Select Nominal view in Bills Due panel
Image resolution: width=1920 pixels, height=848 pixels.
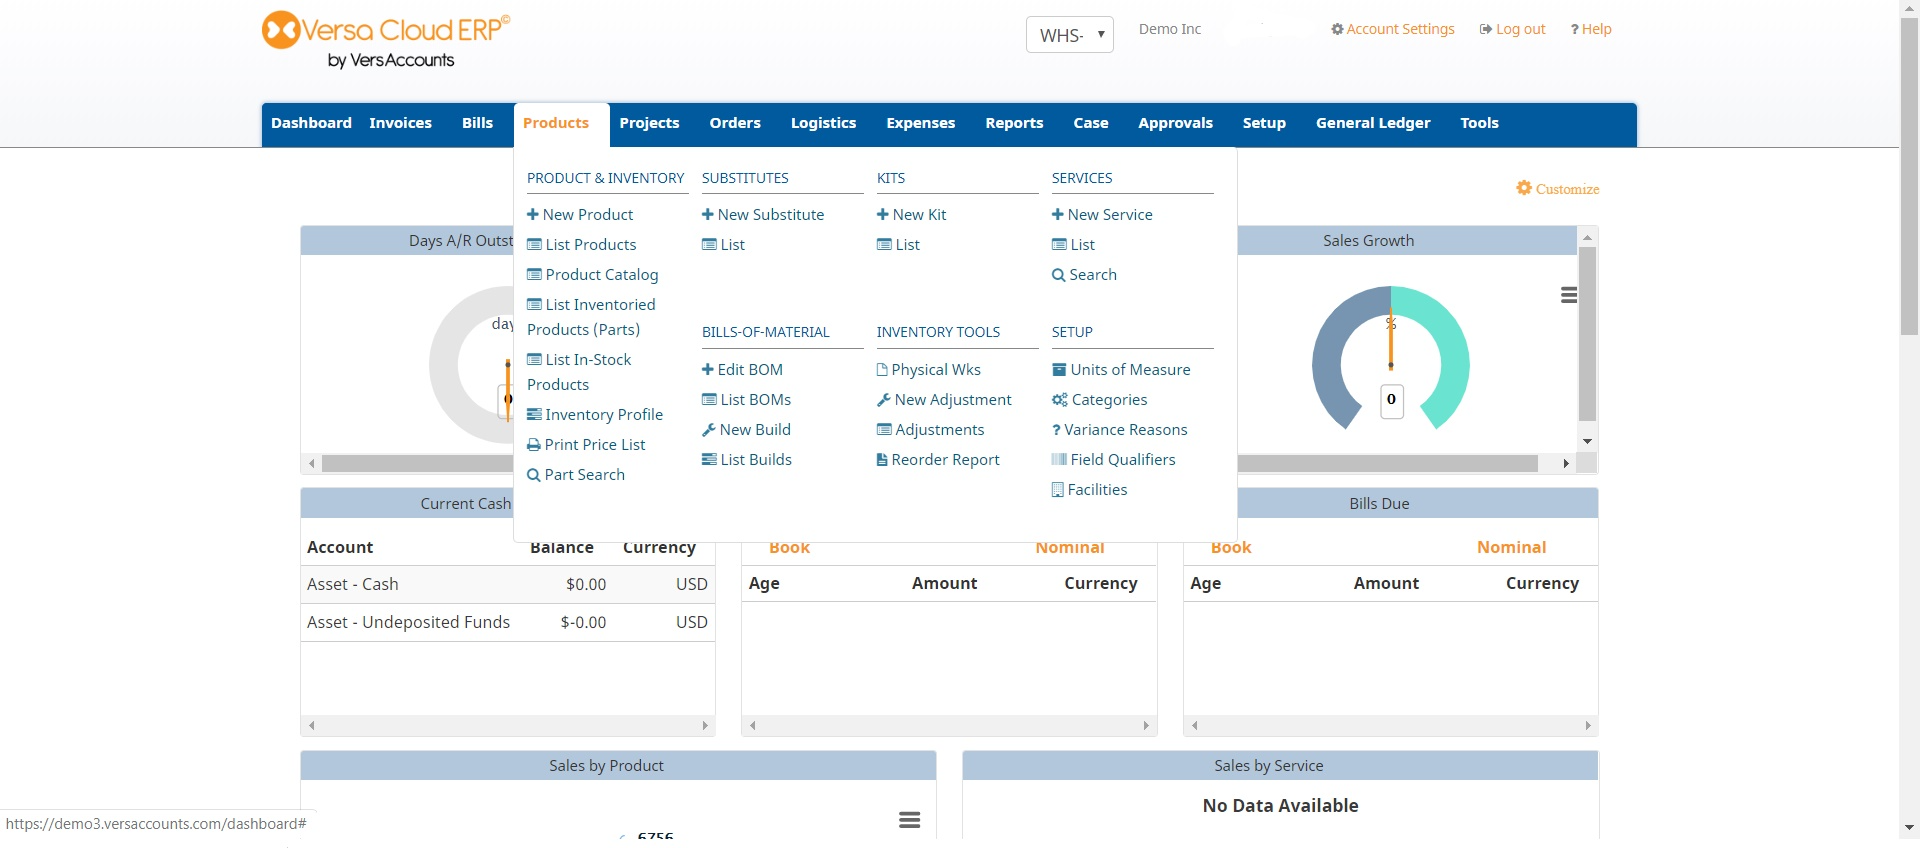pos(1511,547)
